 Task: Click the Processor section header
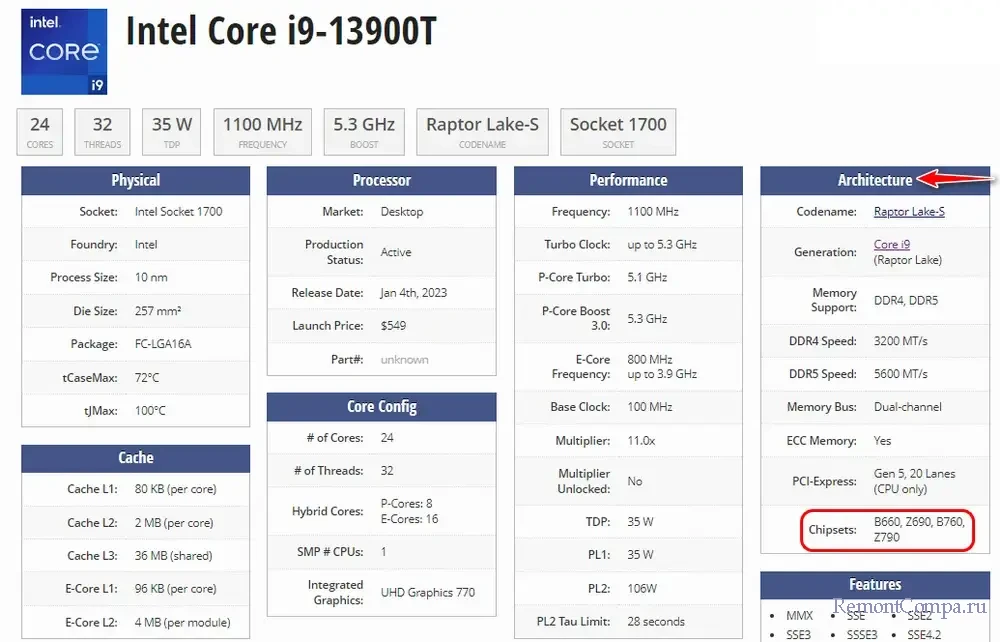point(381,181)
